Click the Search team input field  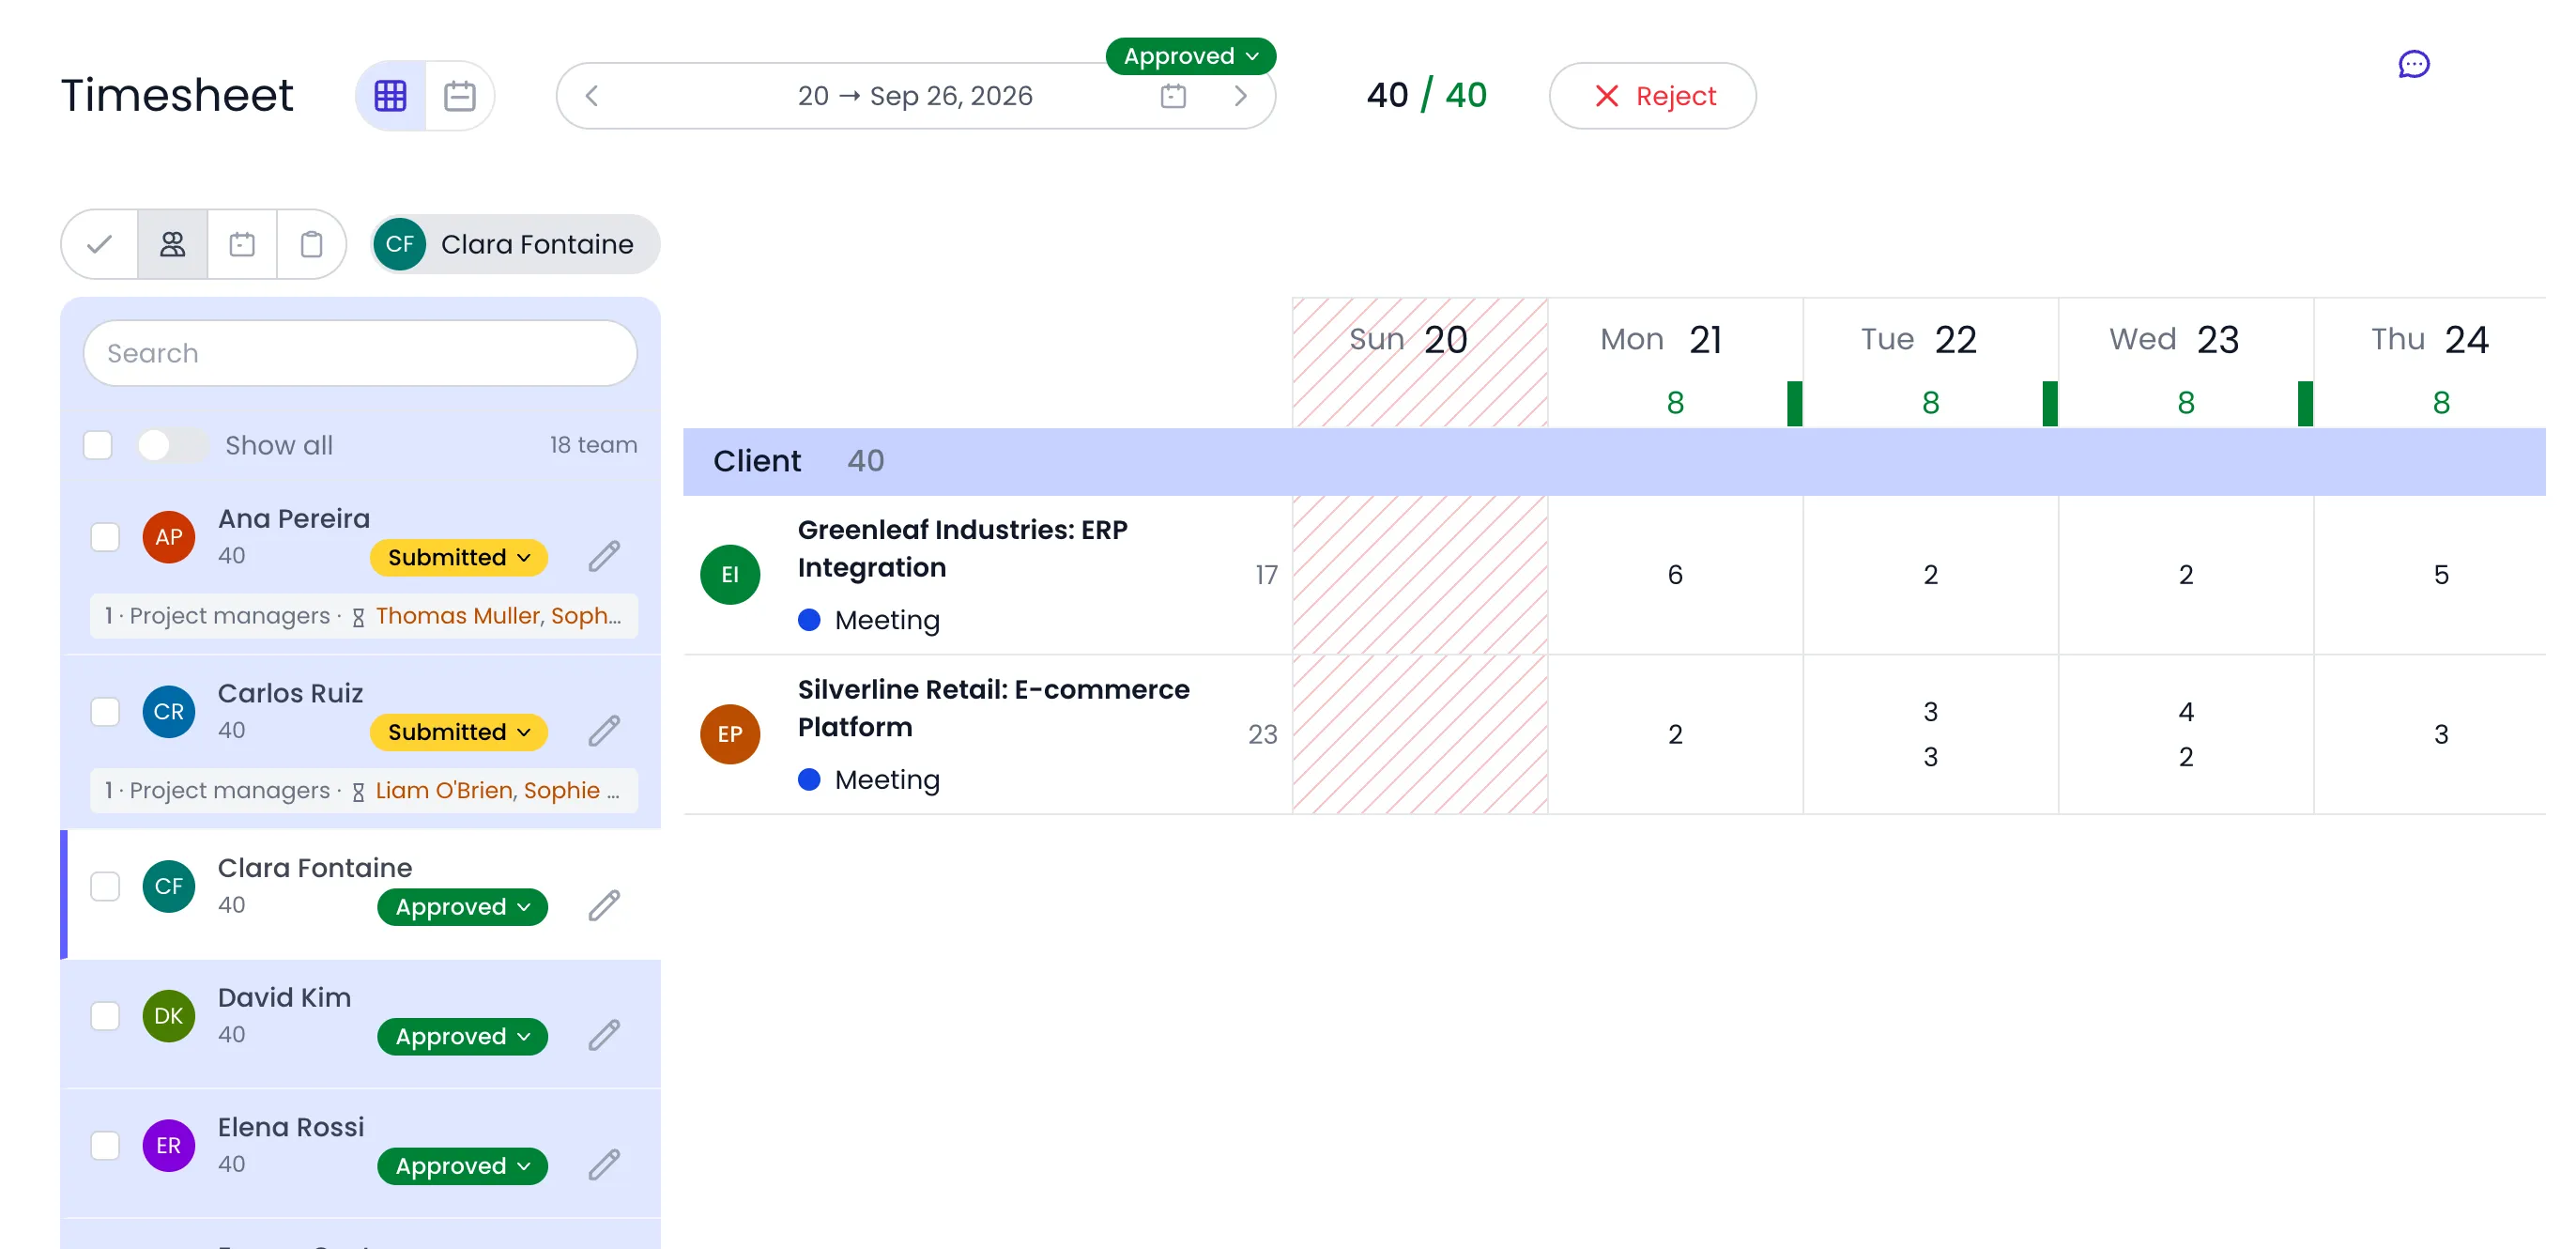point(360,353)
